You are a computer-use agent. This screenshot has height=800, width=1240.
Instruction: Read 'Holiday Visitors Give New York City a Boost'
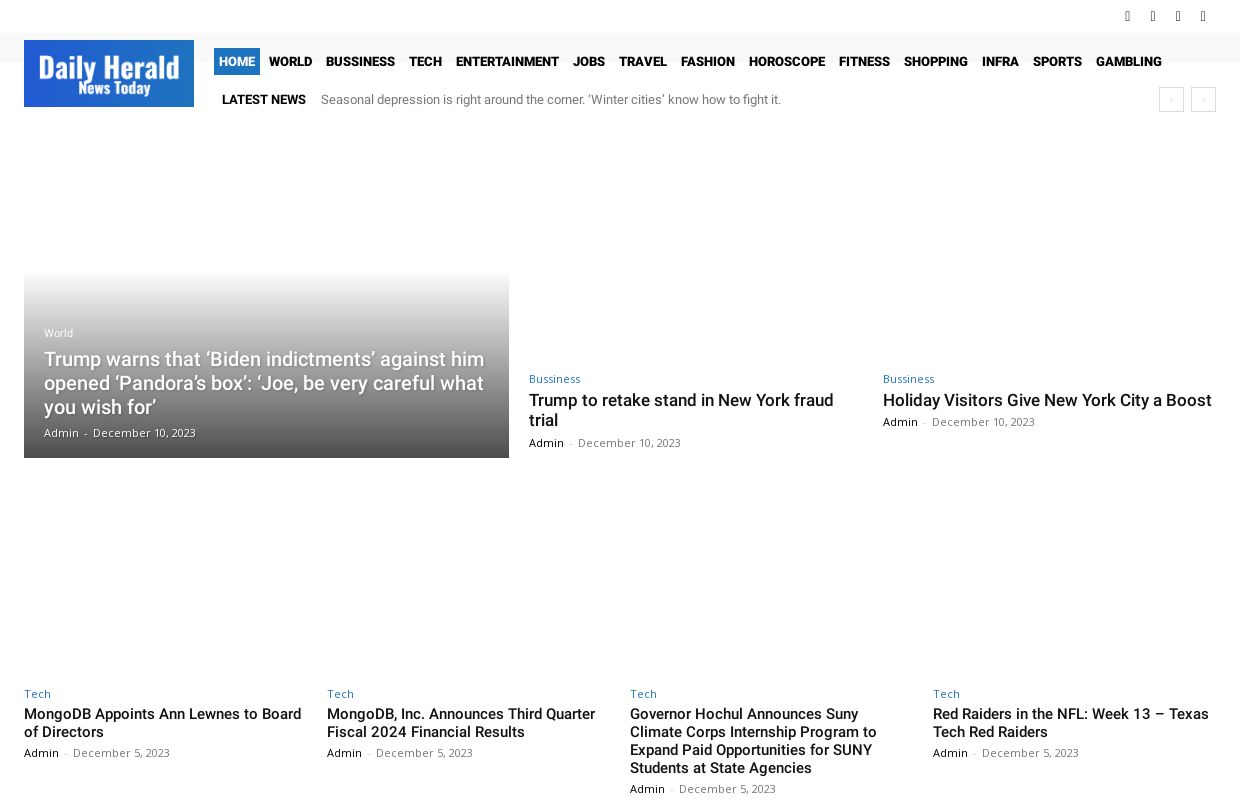coord(1046,400)
